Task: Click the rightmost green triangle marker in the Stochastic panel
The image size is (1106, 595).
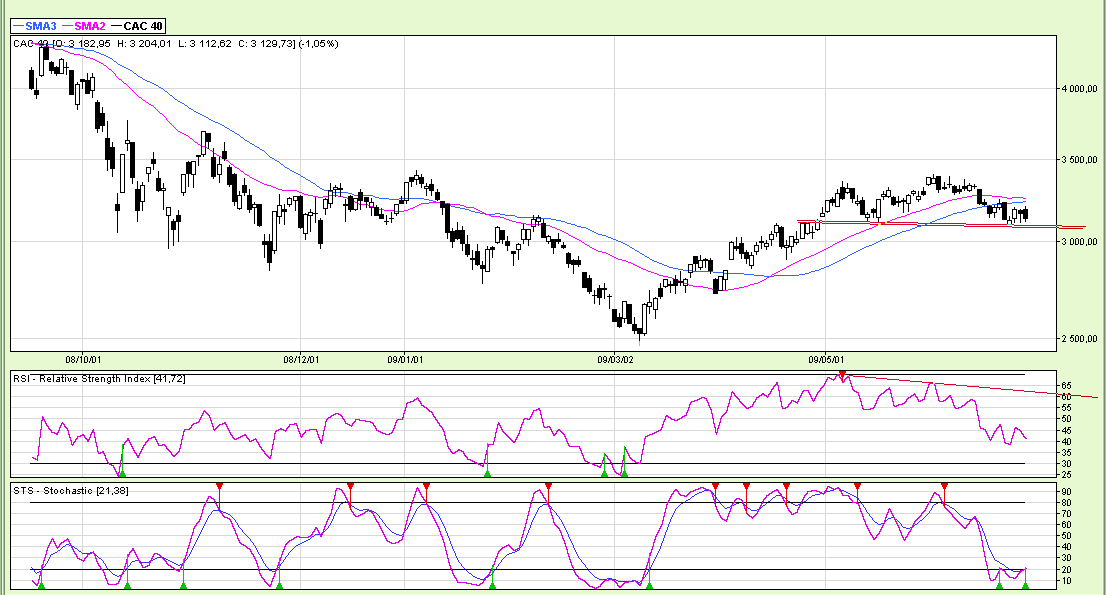Action: [x=1025, y=585]
